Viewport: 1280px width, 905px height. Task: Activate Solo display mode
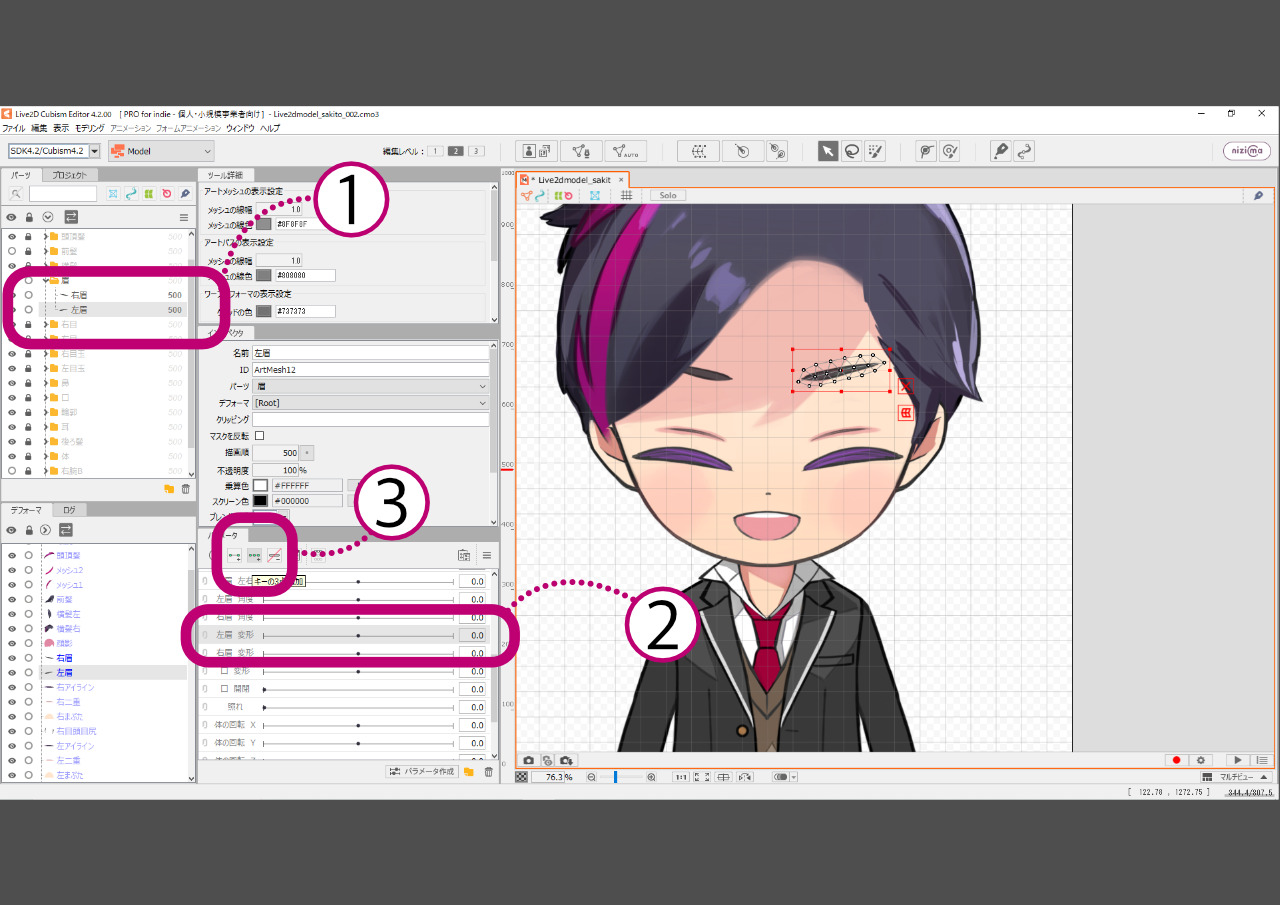click(x=667, y=195)
